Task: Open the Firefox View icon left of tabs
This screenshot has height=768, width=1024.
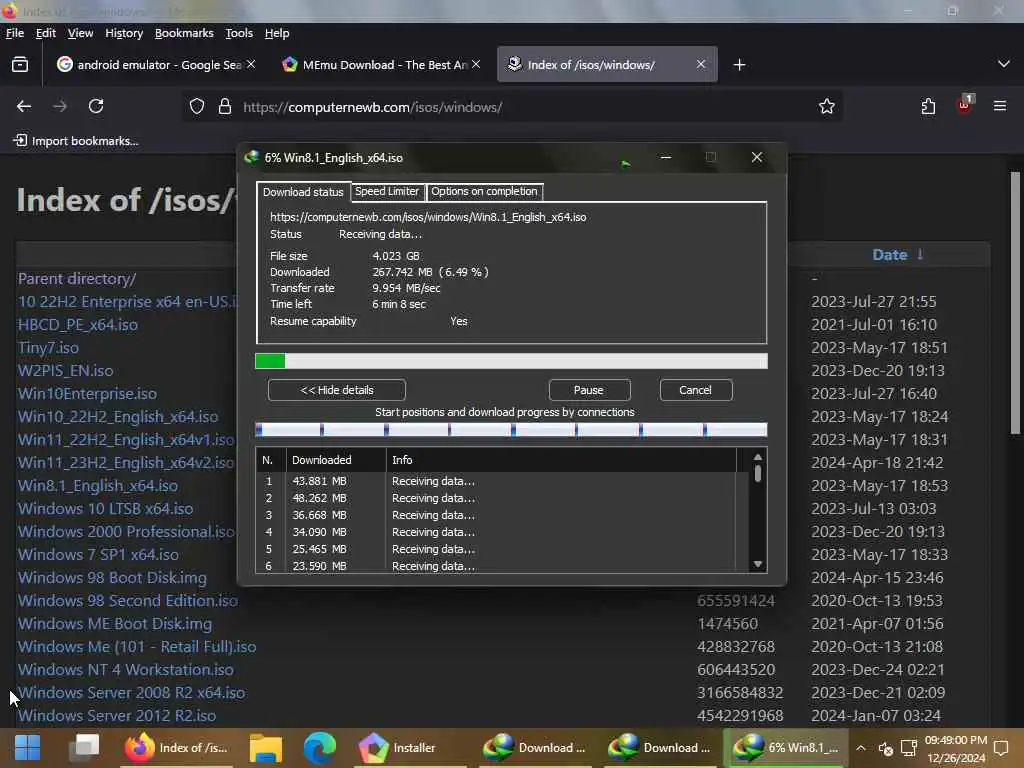Action: (20, 64)
